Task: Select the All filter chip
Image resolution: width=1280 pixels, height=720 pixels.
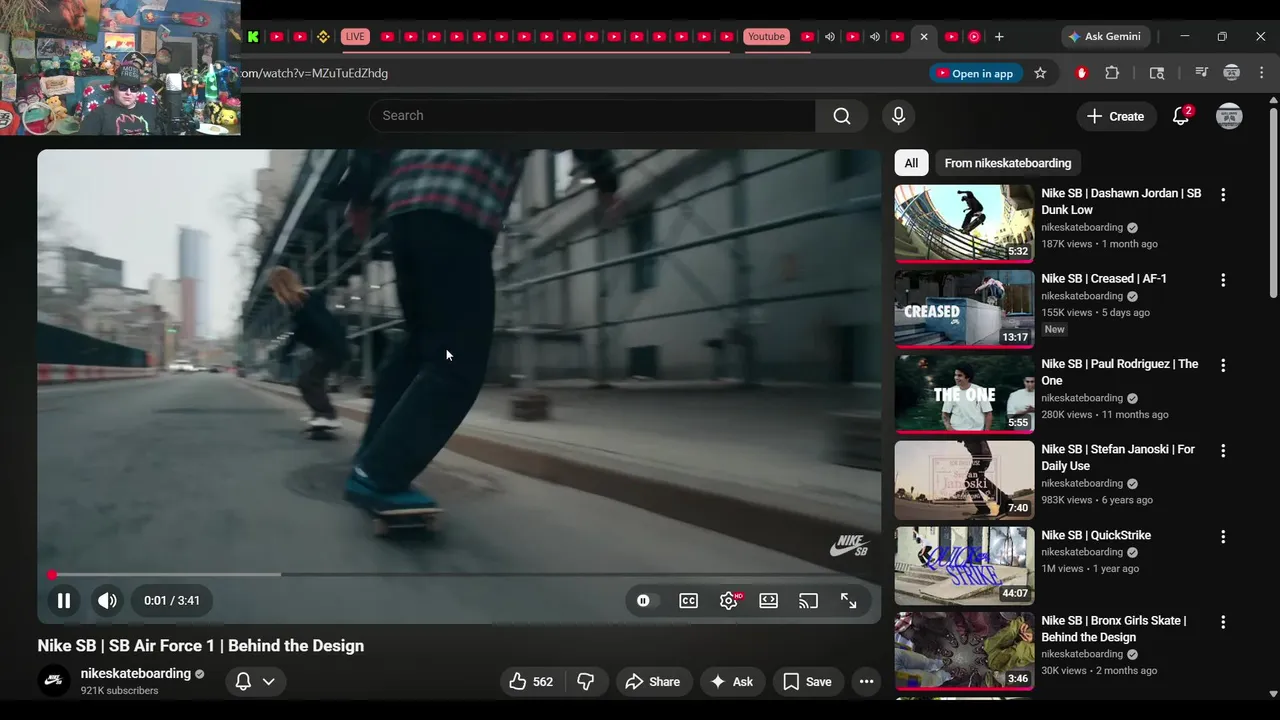Action: pyautogui.click(x=911, y=163)
